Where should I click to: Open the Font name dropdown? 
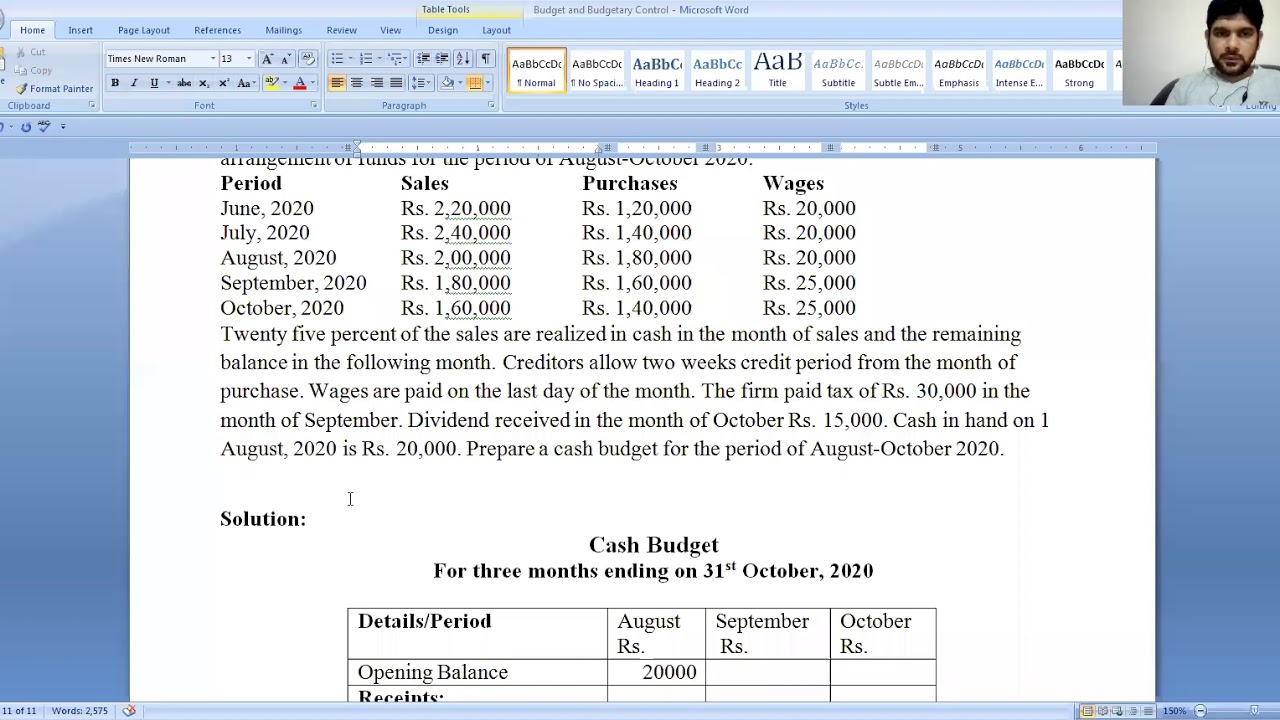(213, 59)
